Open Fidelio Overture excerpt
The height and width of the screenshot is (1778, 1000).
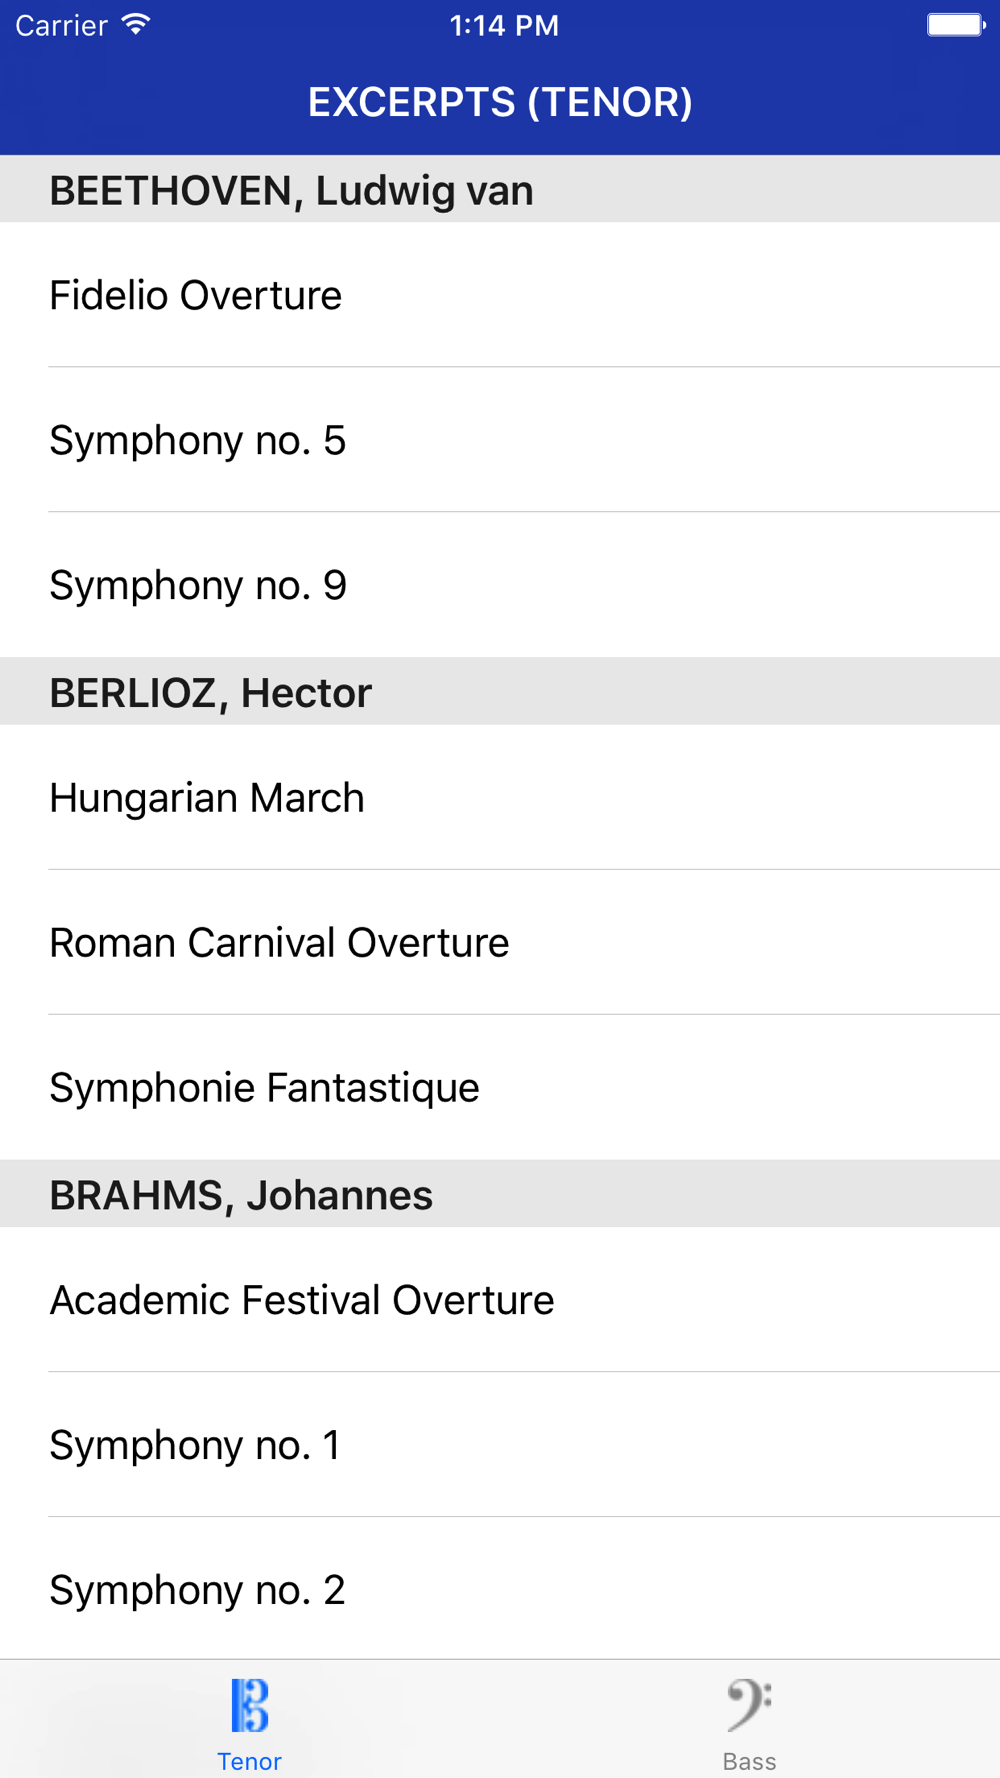pos(500,295)
